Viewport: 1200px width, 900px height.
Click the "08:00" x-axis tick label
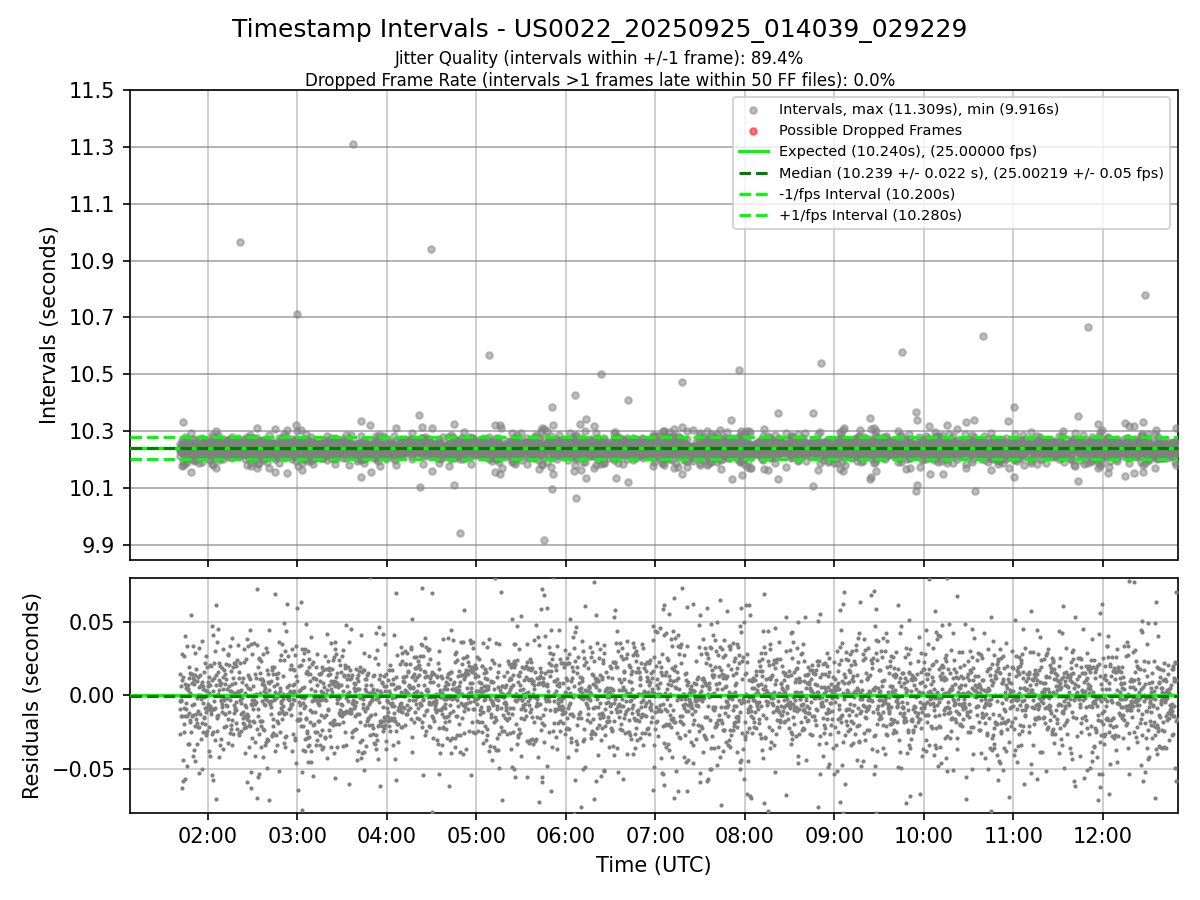pos(745,835)
